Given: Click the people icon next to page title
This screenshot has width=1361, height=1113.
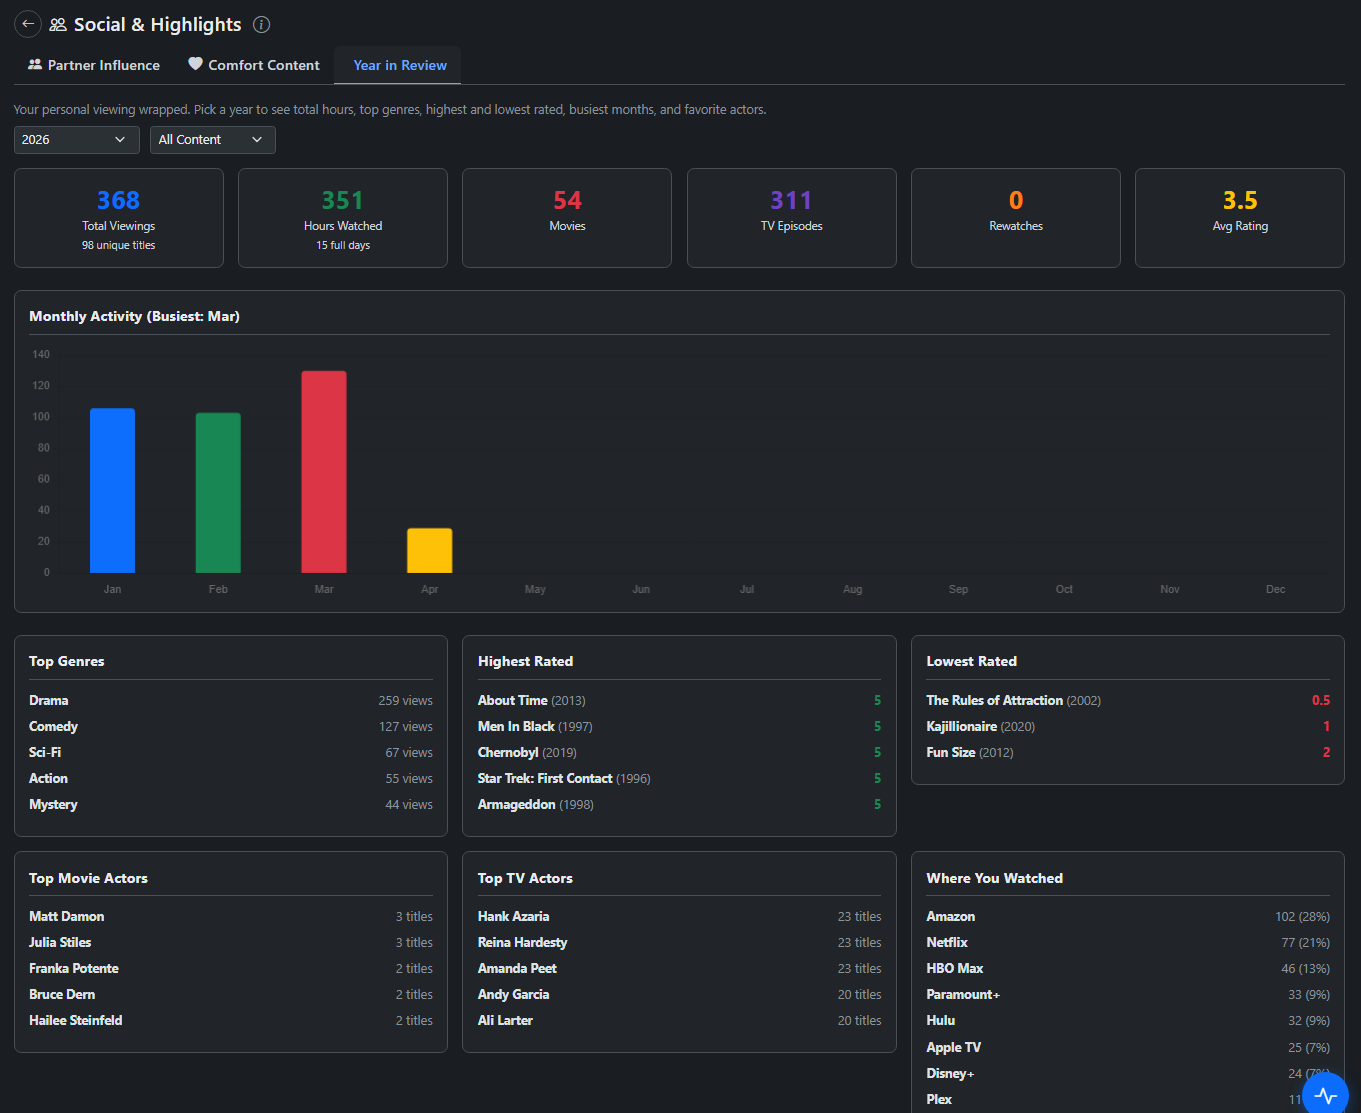Looking at the screenshot, I should [58, 24].
